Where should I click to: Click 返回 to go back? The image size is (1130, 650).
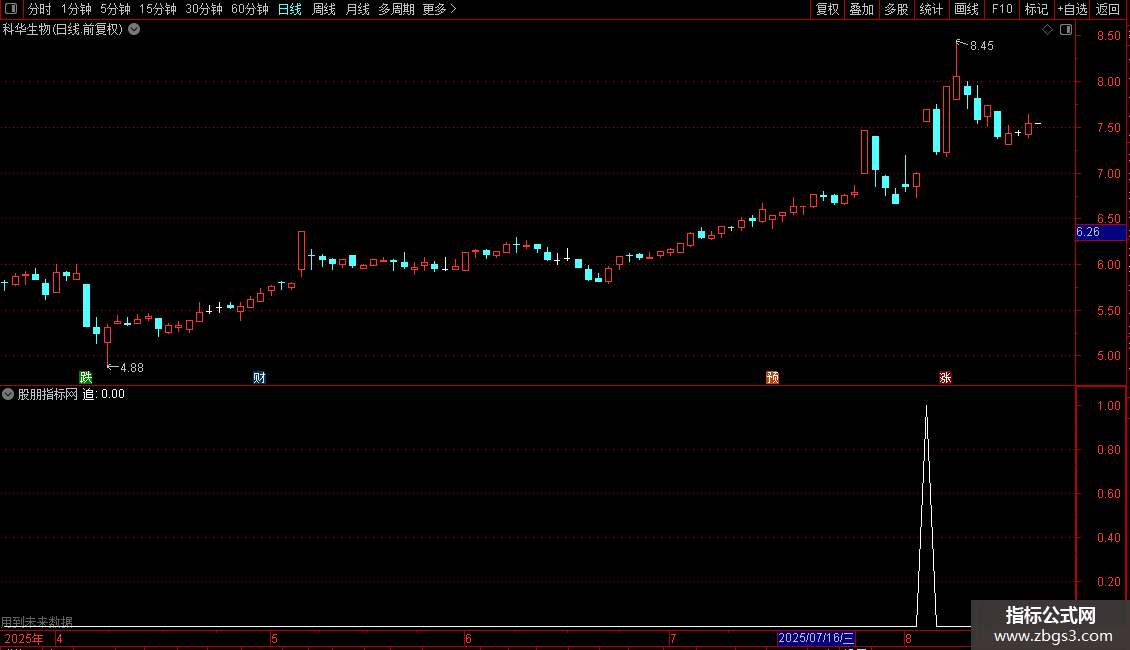(x=1108, y=9)
